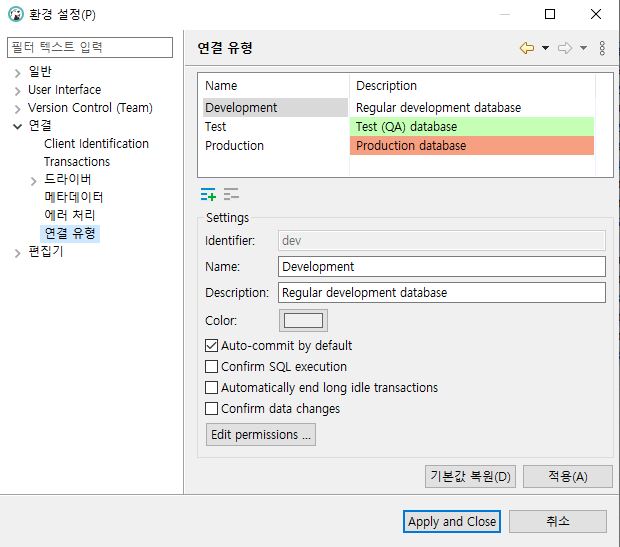Viewport: 620px width, 547px height.
Task: Click Apply and Close button
Action: (452, 522)
